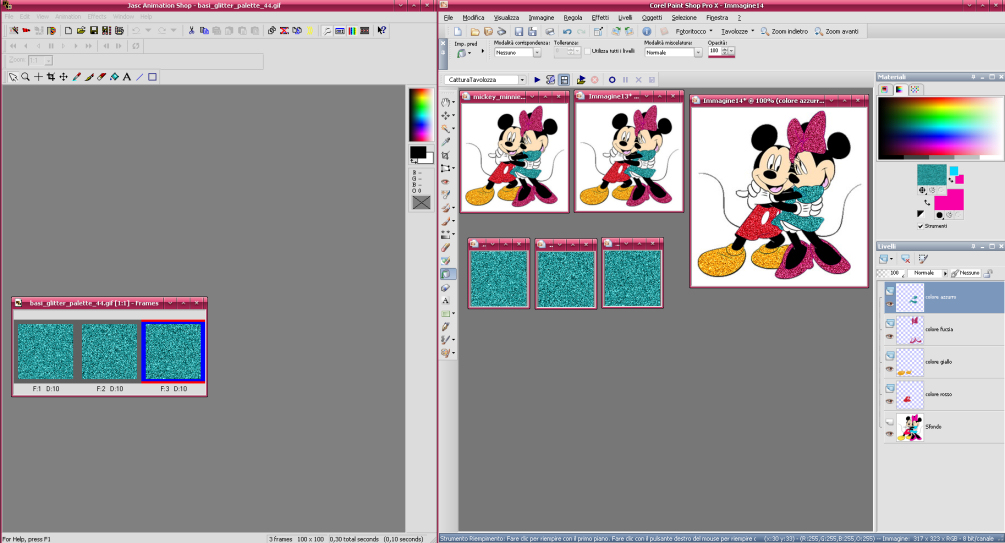Open Visualizza menu in Paint Shop Pro
1005x543 pixels.
click(506, 18)
